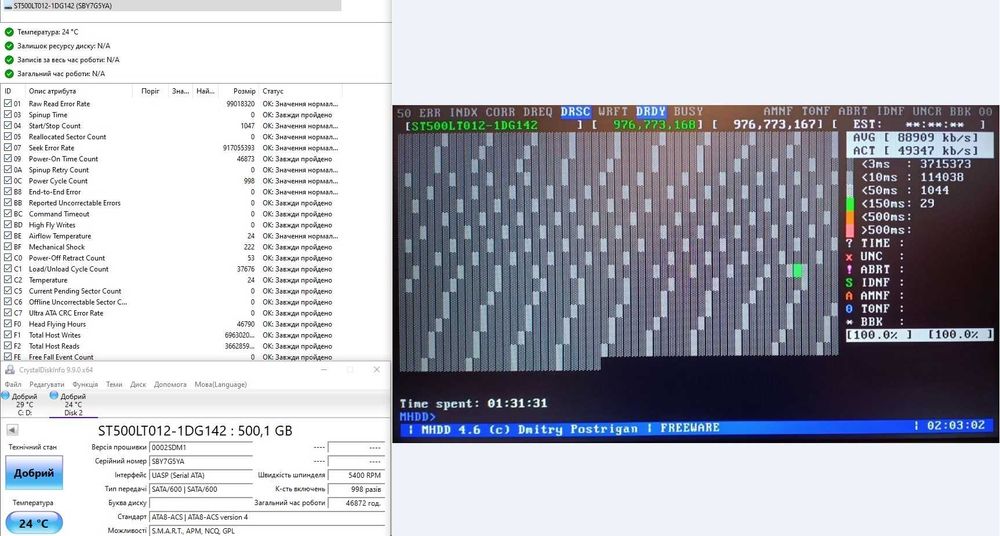Select the Airflow Temperature attribute row

[x=172, y=236]
